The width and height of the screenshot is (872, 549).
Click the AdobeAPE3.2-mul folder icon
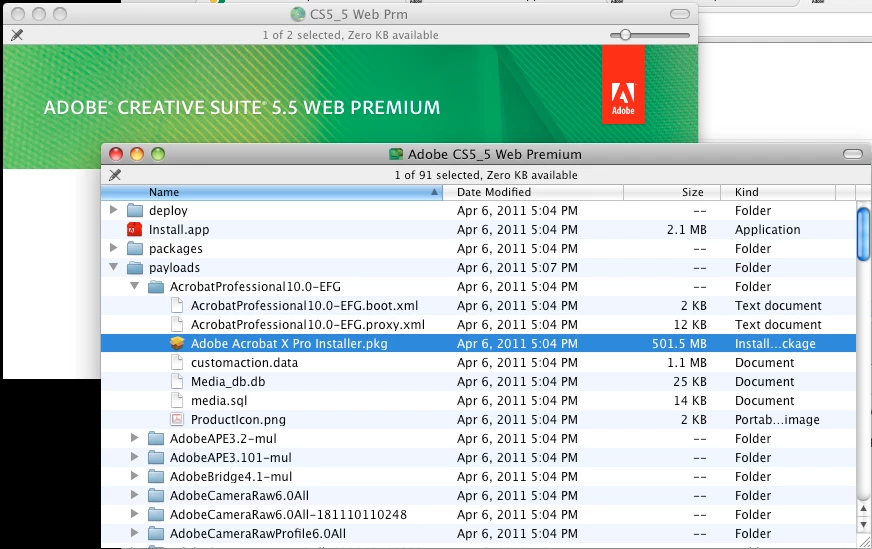tap(156, 438)
